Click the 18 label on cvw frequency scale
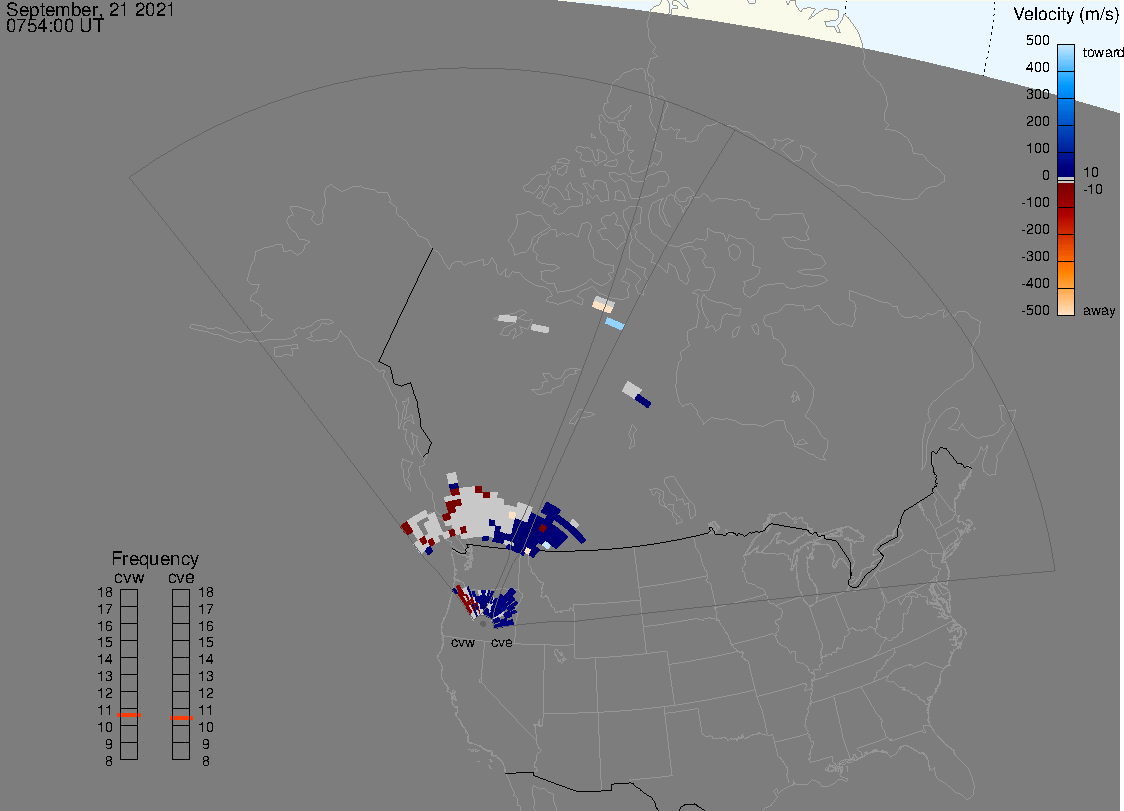Viewport: 1124px width, 811px height. click(105, 592)
